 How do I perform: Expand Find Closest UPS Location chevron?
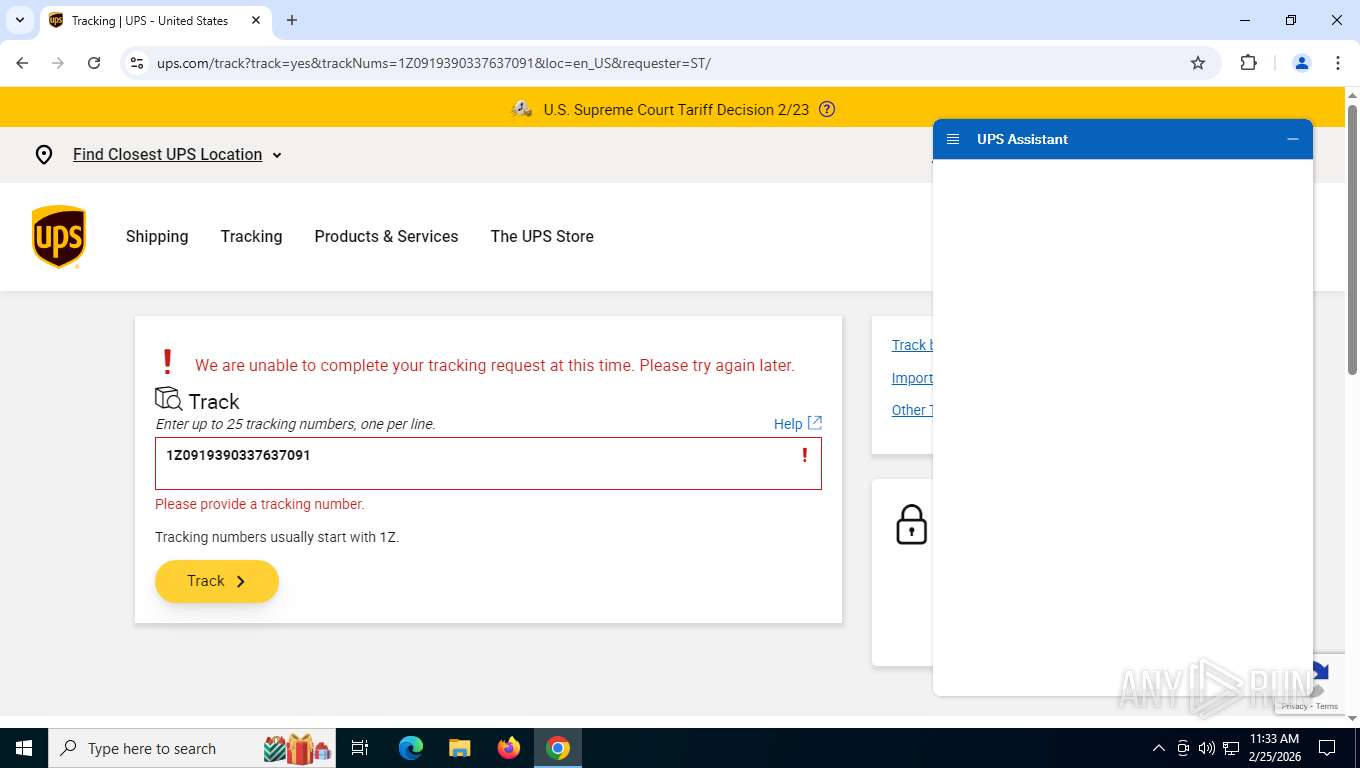277,155
